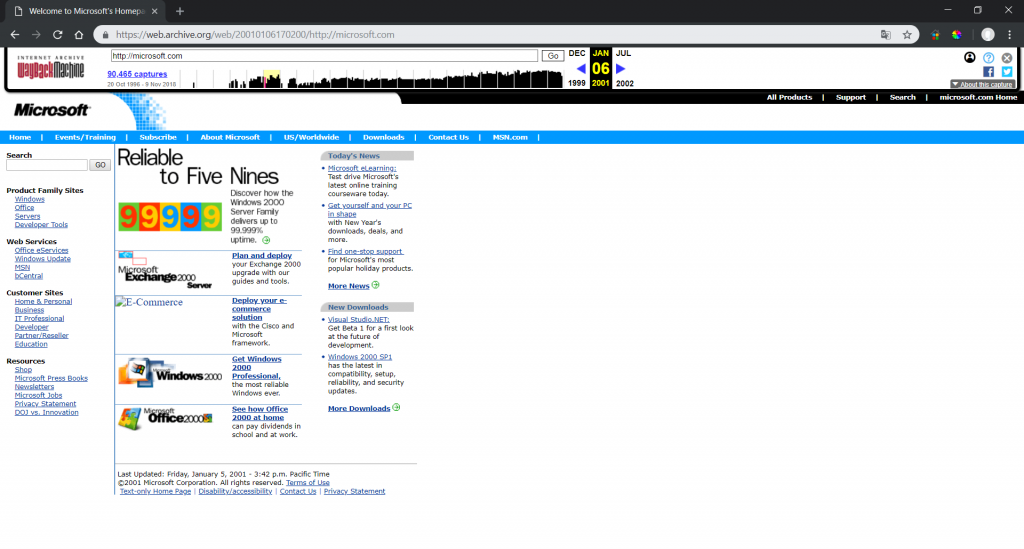This screenshot has width=1024, height=549.
Task: Open bCentral sidebar link
Action: click(29, 275)
